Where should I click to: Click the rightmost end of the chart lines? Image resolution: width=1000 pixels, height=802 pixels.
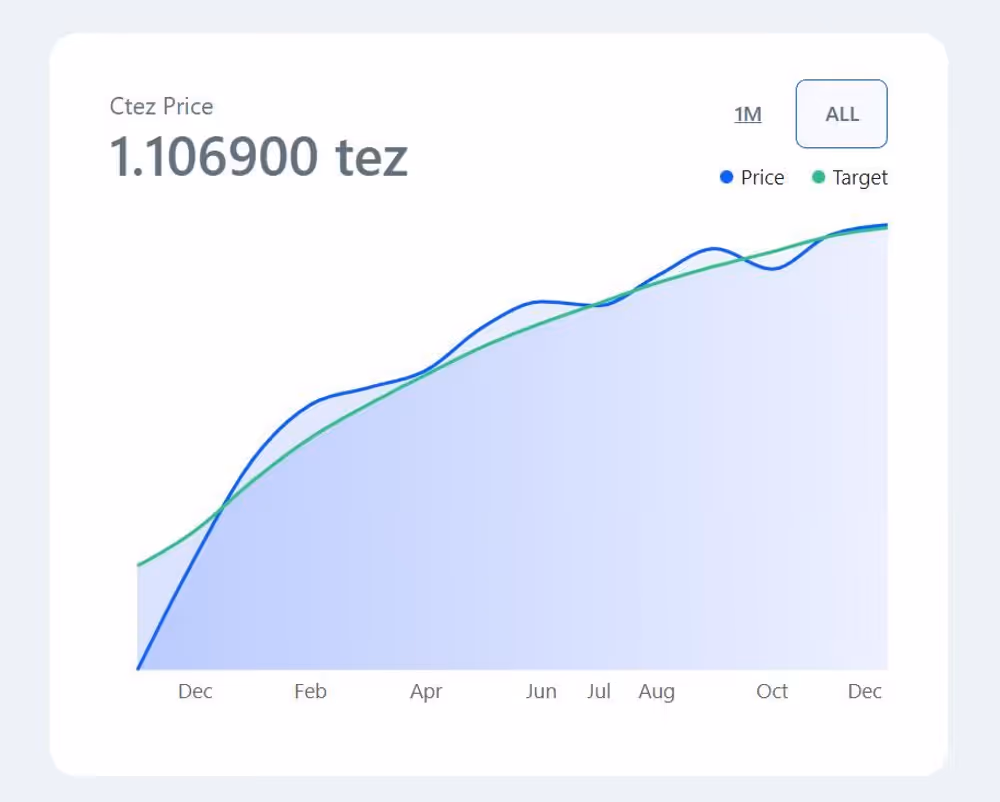coord(884,225)
